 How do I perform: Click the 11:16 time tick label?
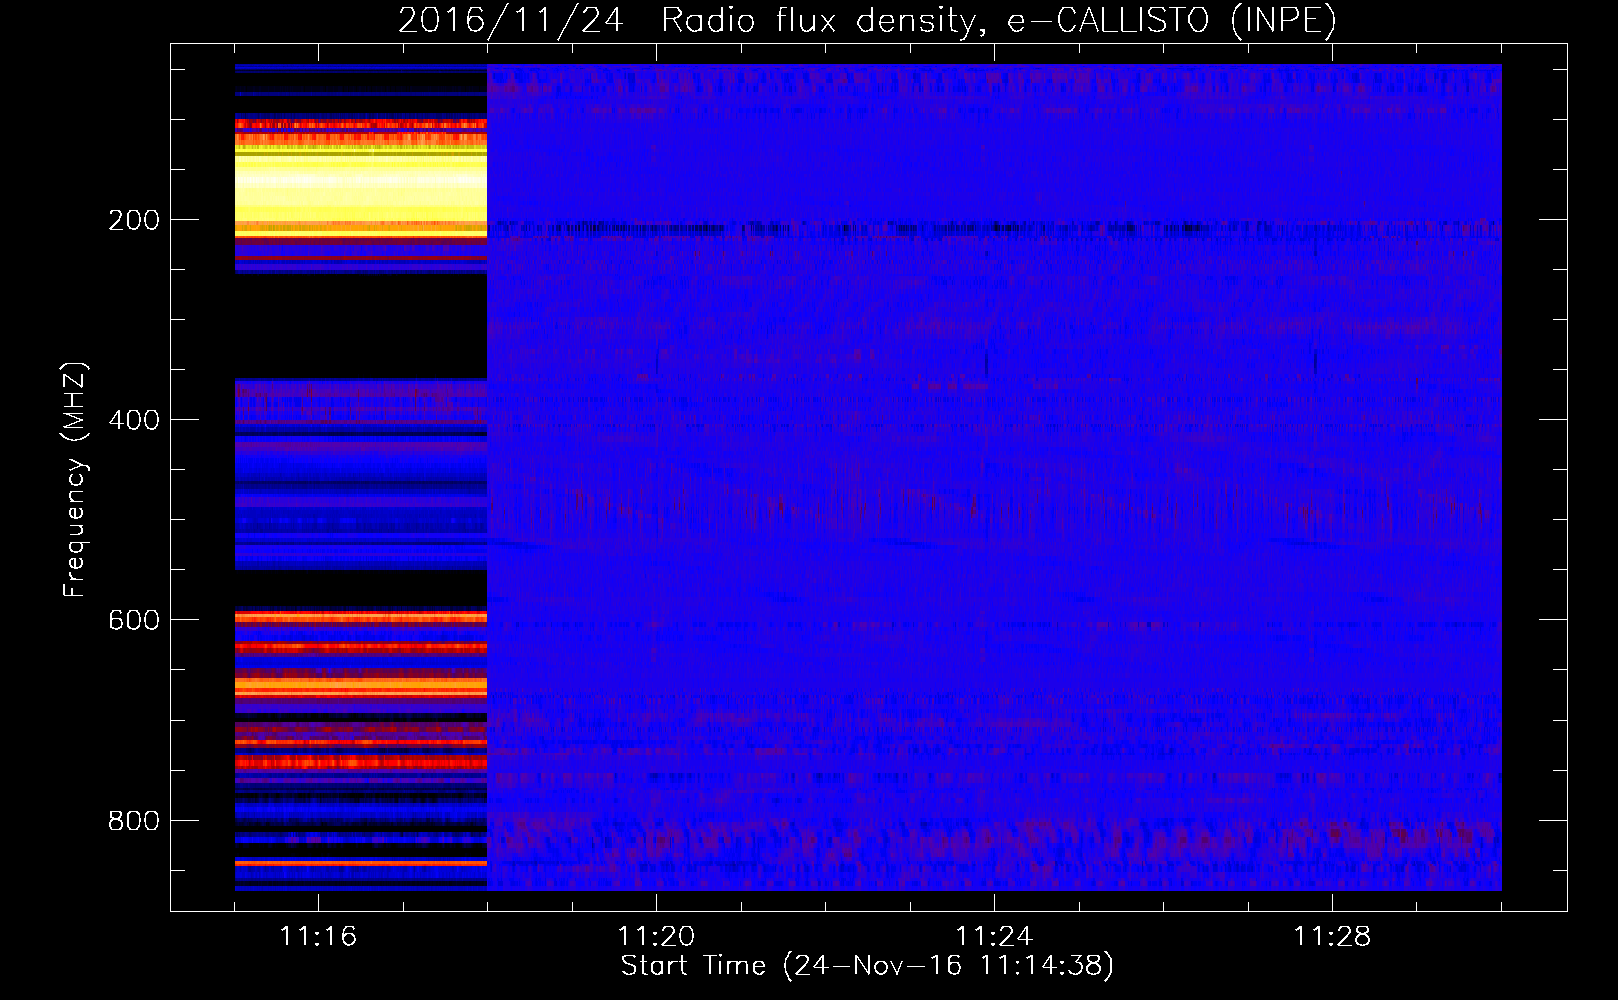pyautogui.click(x=318, y=936)
